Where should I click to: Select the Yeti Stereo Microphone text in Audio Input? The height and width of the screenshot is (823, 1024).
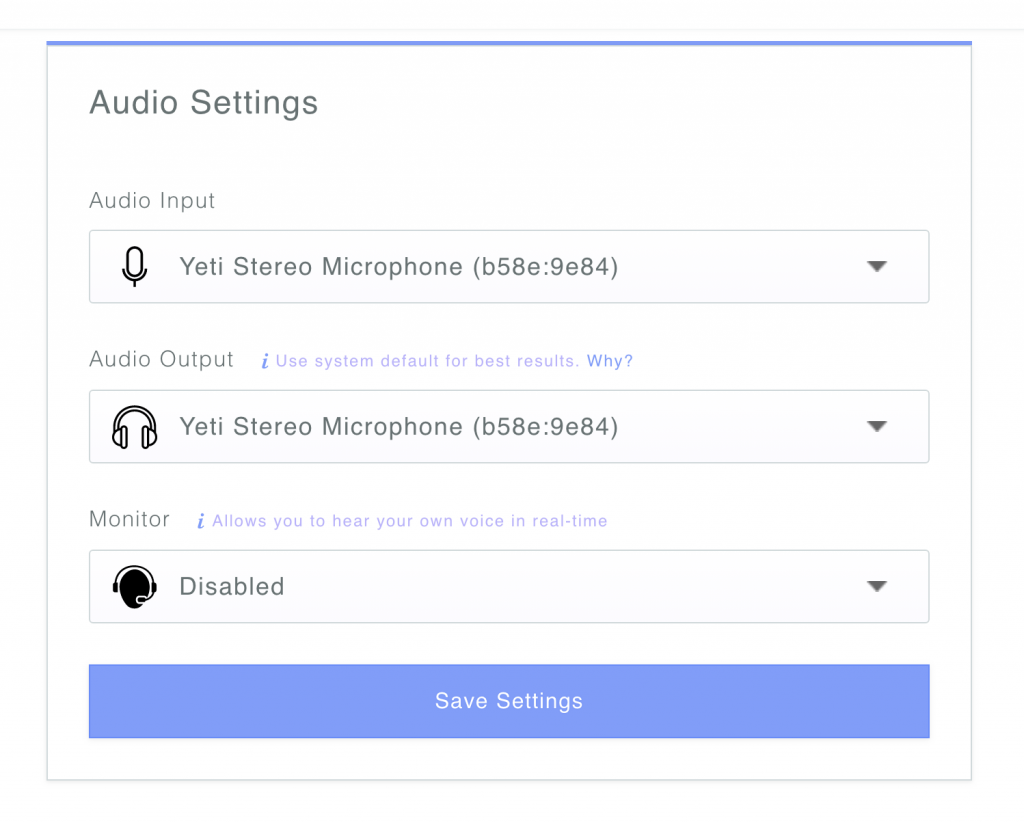(x=398, y=267)
